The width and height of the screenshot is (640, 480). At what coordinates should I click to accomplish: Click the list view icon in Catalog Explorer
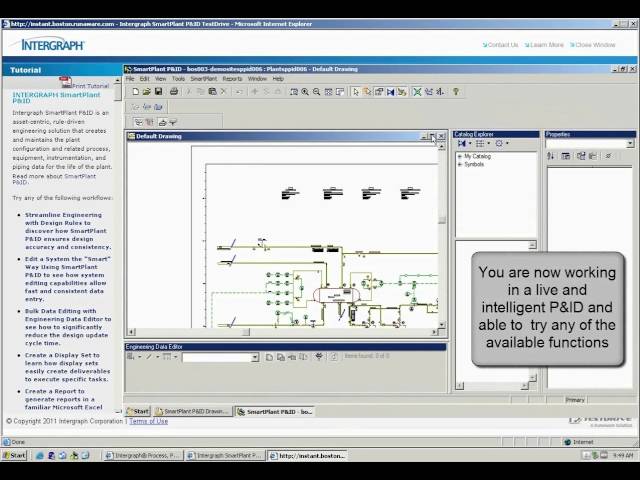(480, 143)
